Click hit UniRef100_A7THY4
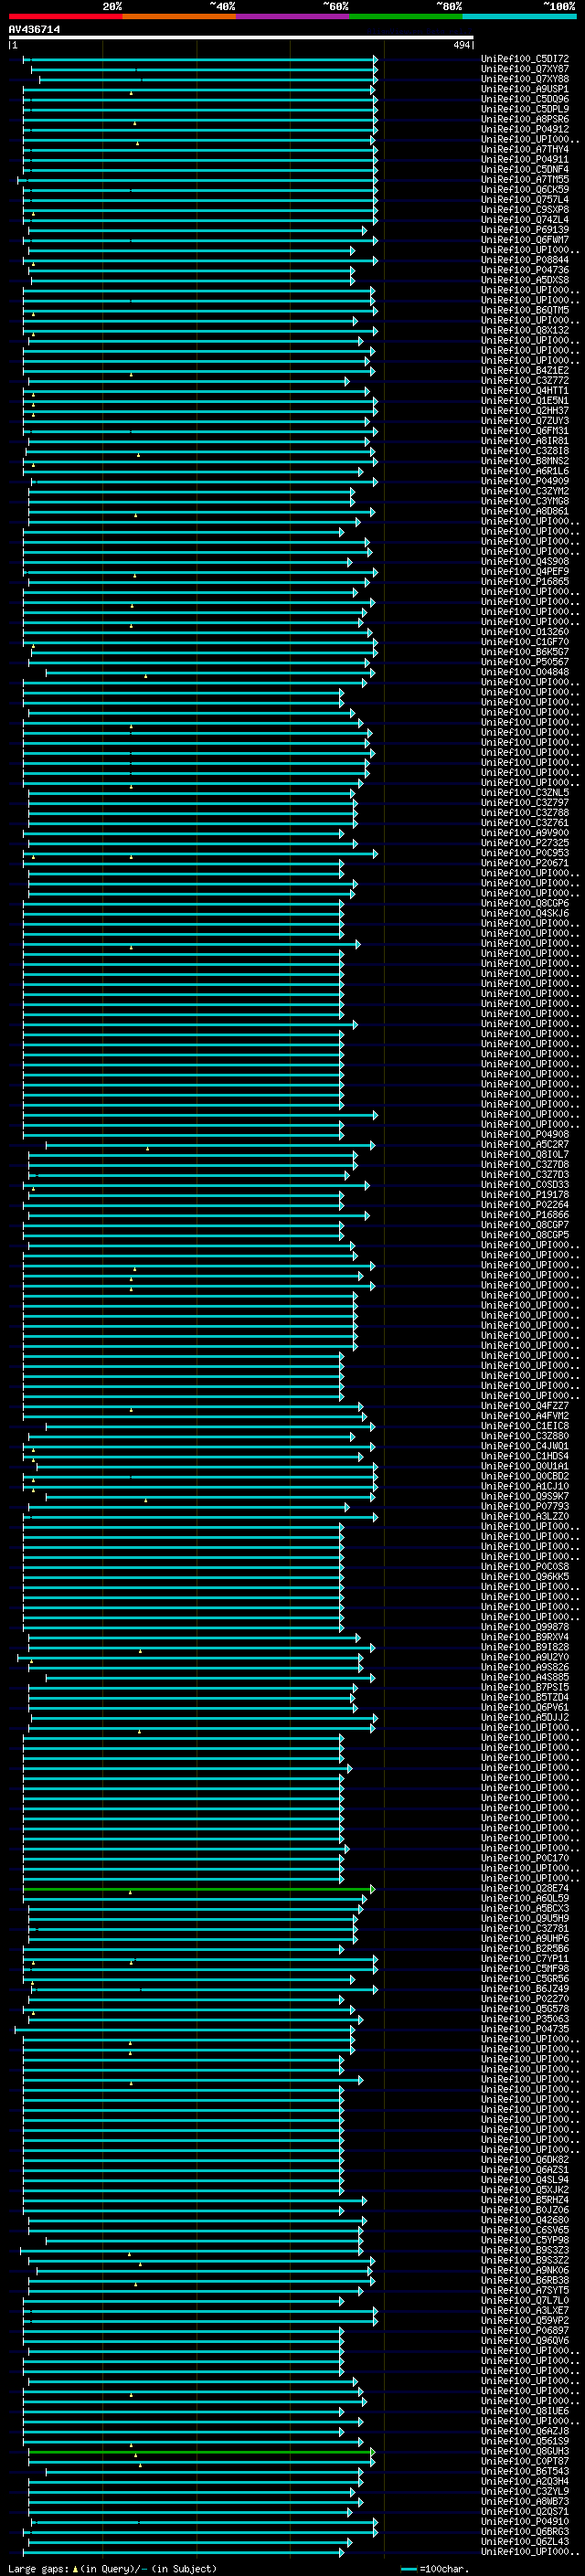This screenshot has height=2576, width=585. click(x=525, y=149)
